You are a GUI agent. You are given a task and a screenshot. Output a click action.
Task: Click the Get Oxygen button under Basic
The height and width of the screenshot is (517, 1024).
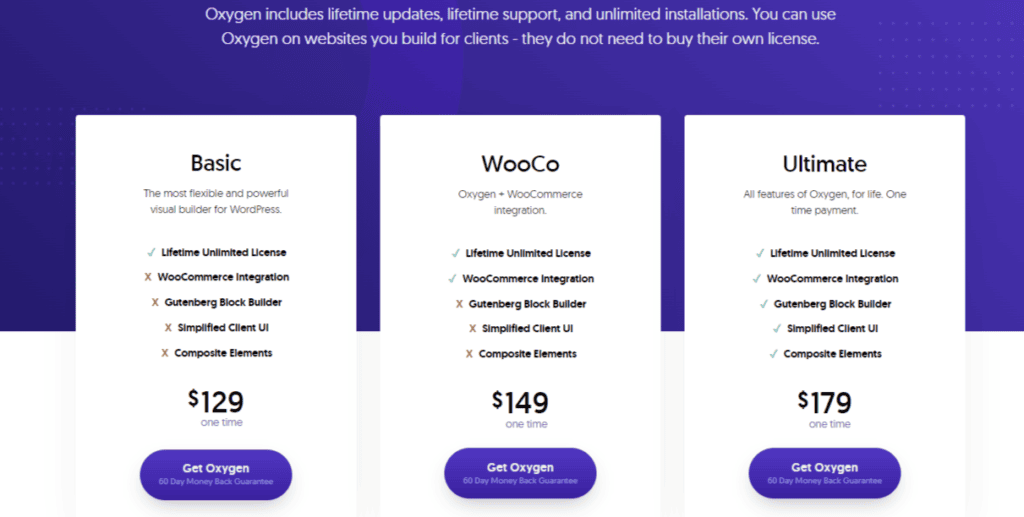tap(216, 474)
